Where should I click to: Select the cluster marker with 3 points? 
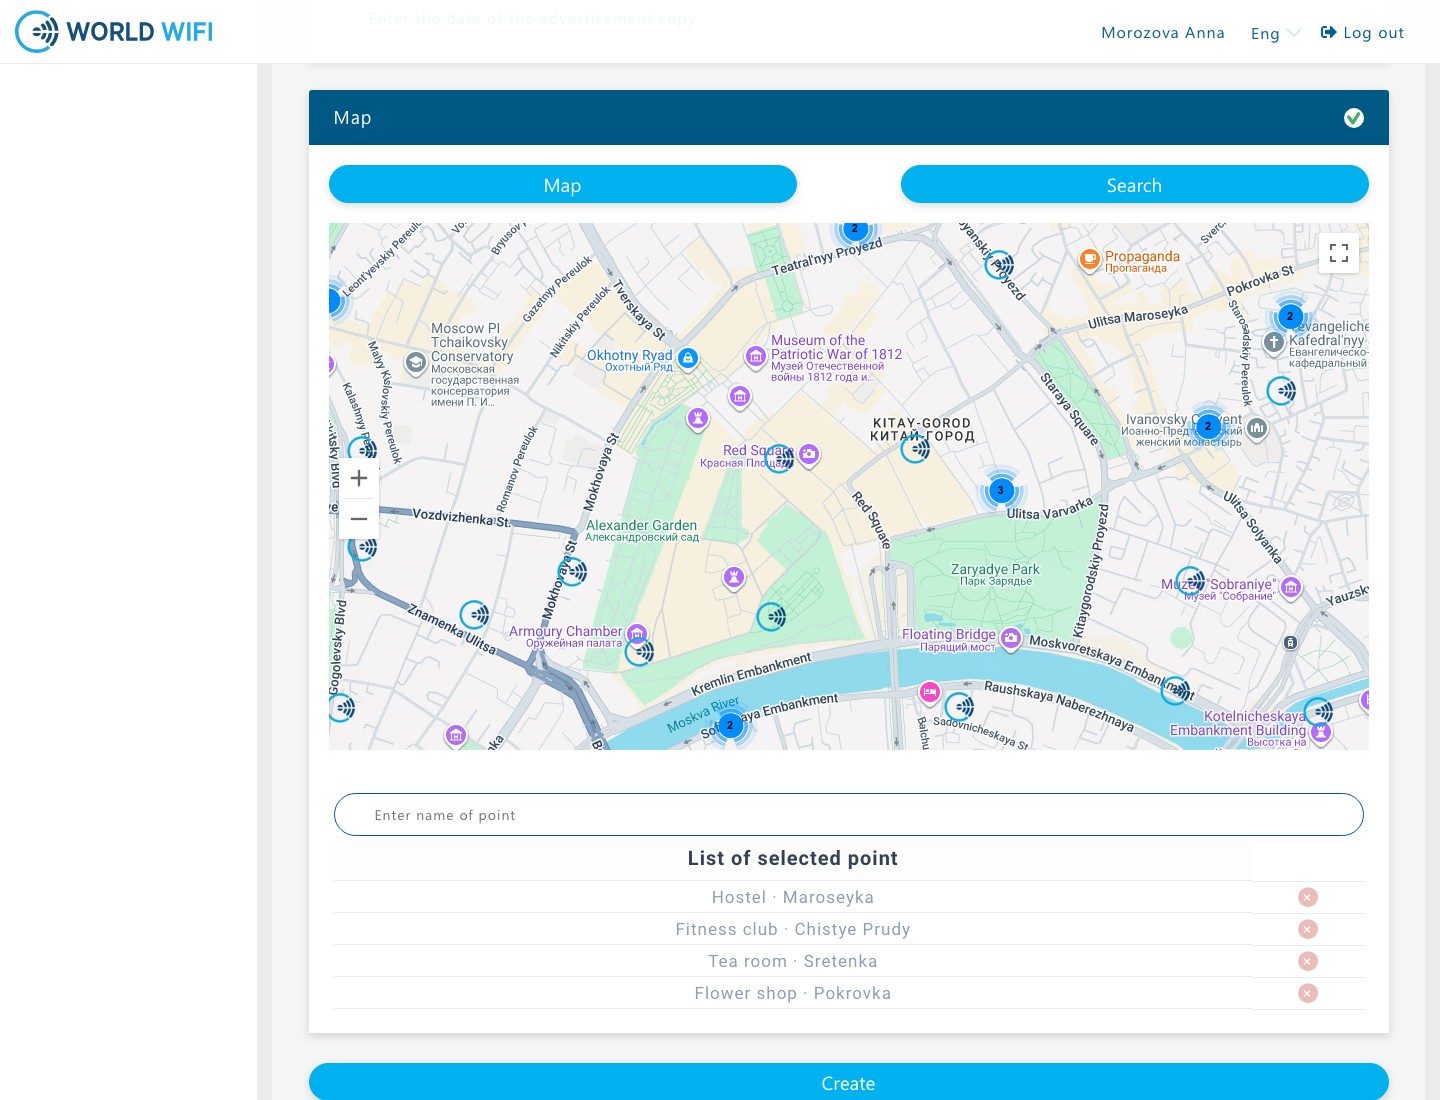pyautogui.click(x=1000, y=490)
